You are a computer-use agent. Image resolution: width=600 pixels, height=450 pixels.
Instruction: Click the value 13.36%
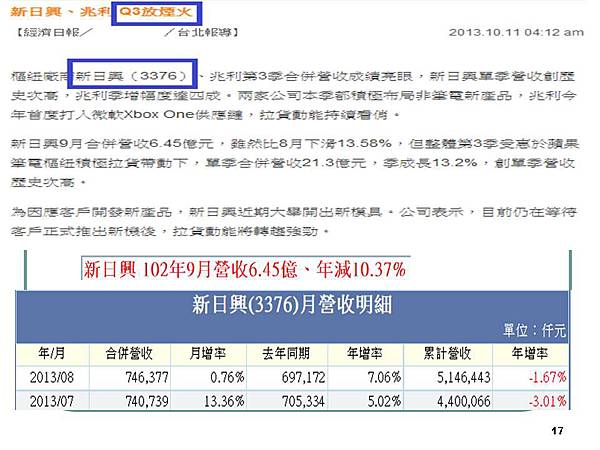tap(224, 401)
